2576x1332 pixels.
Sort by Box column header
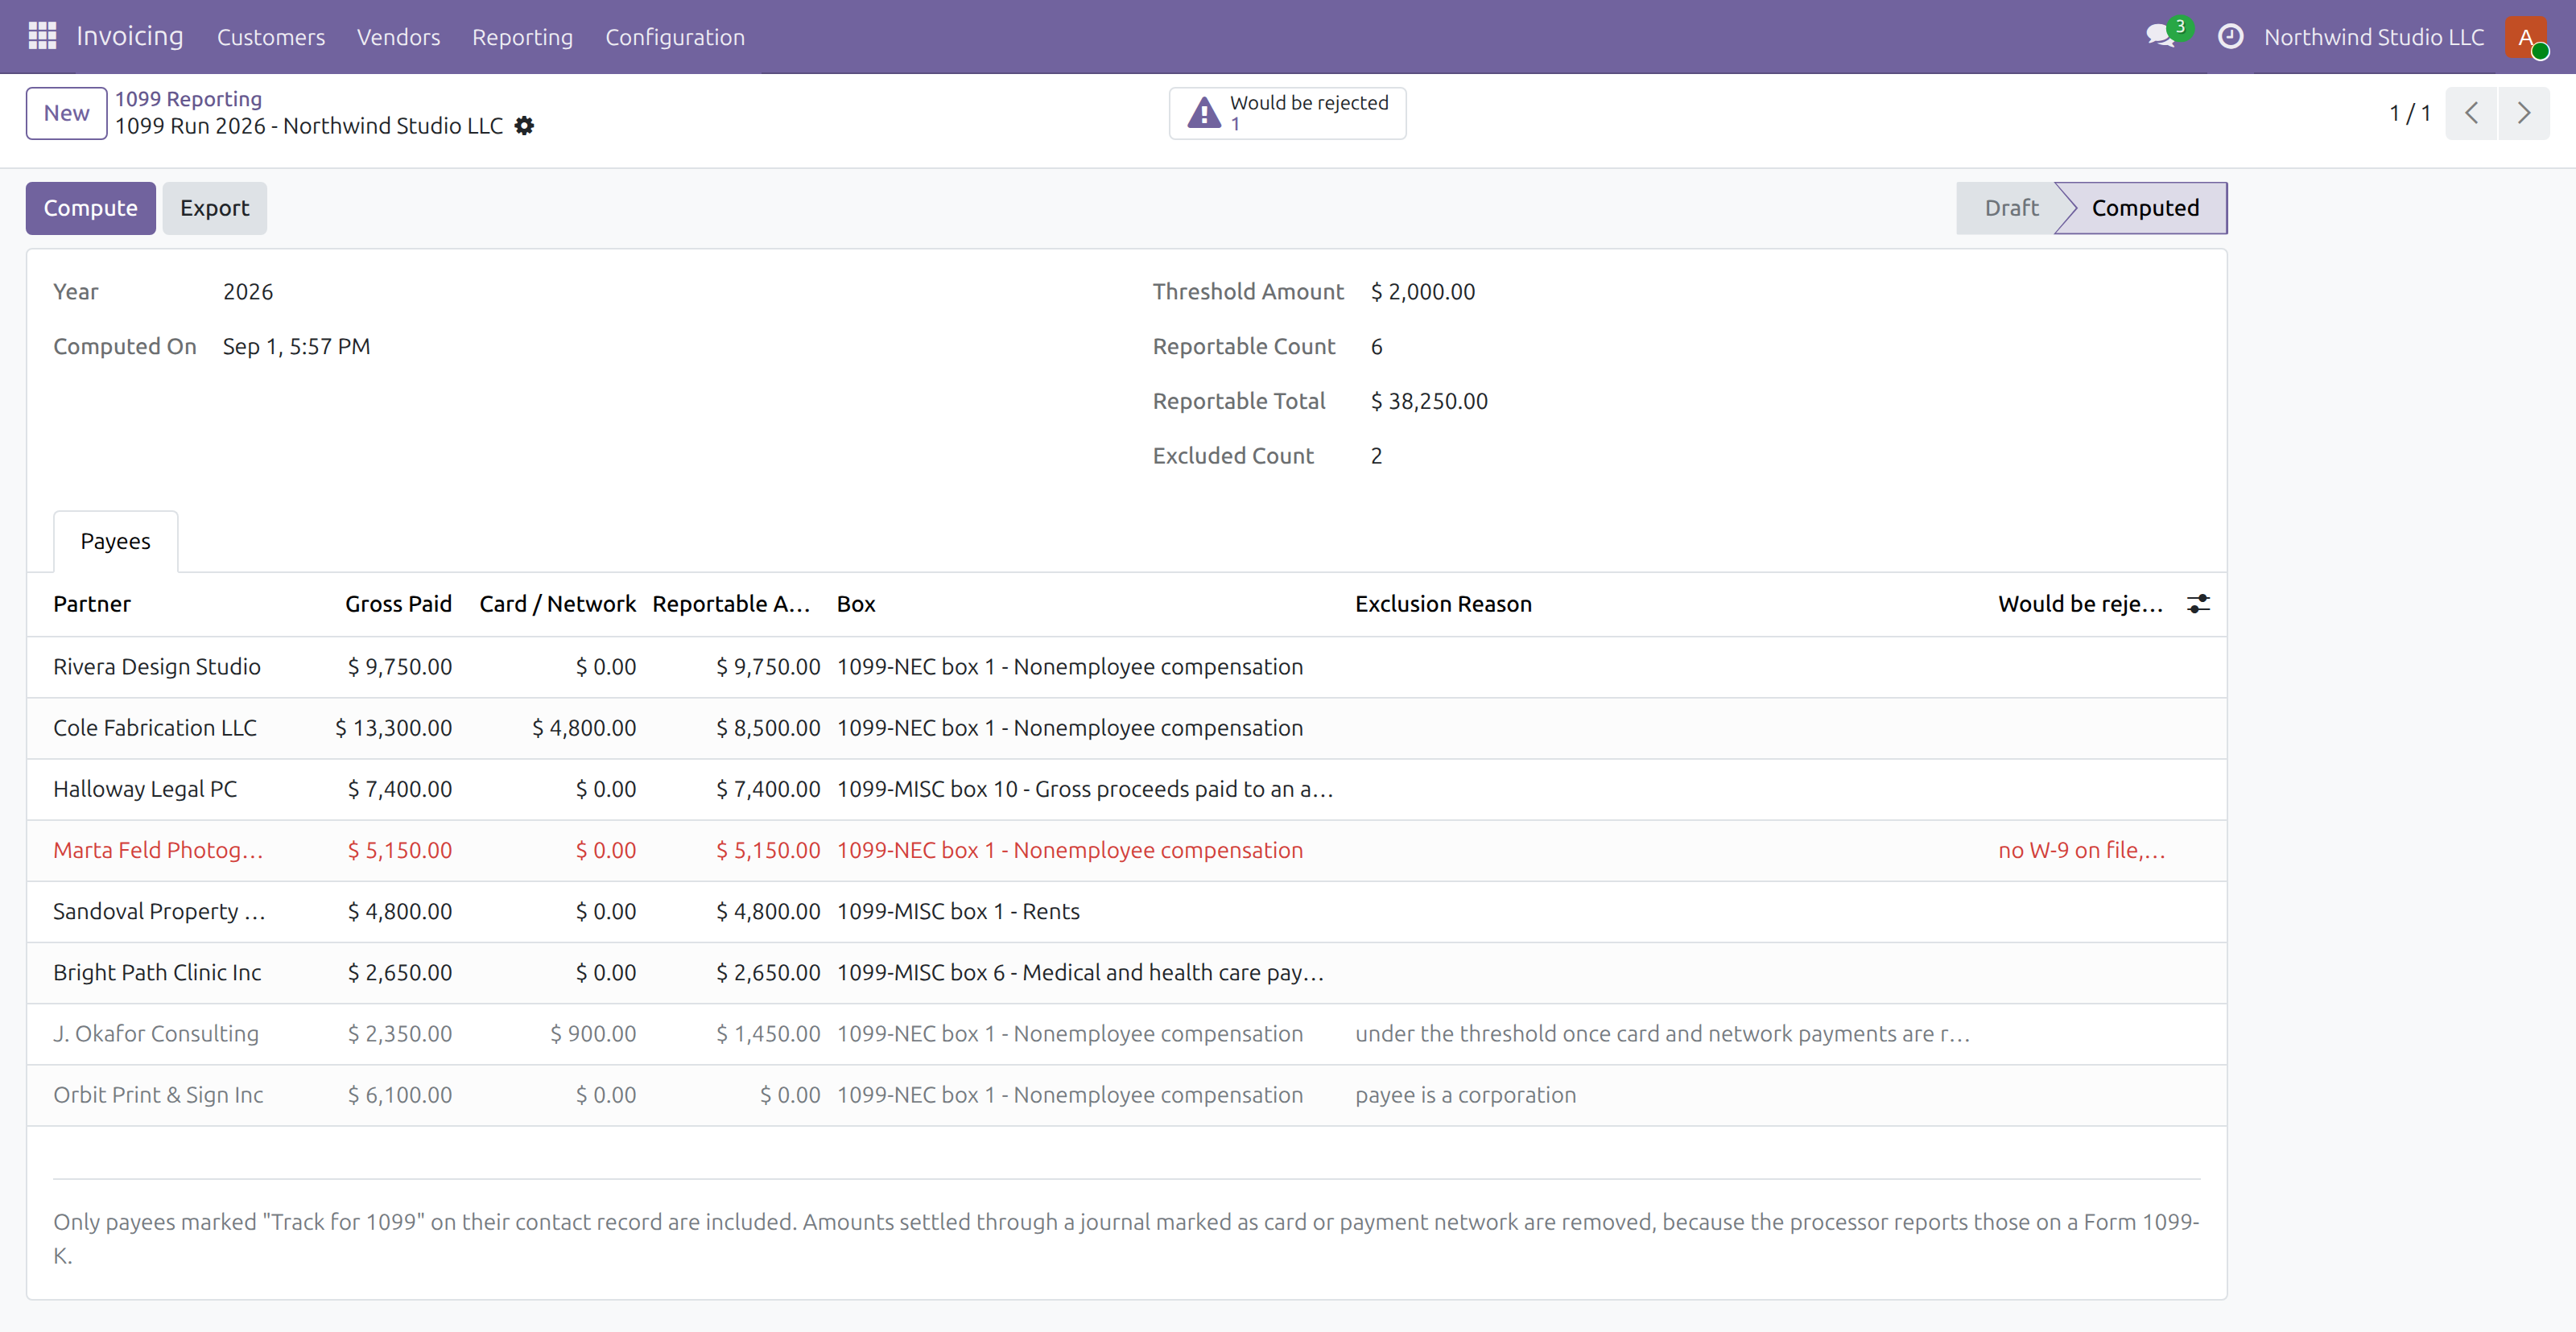[856, 604]
